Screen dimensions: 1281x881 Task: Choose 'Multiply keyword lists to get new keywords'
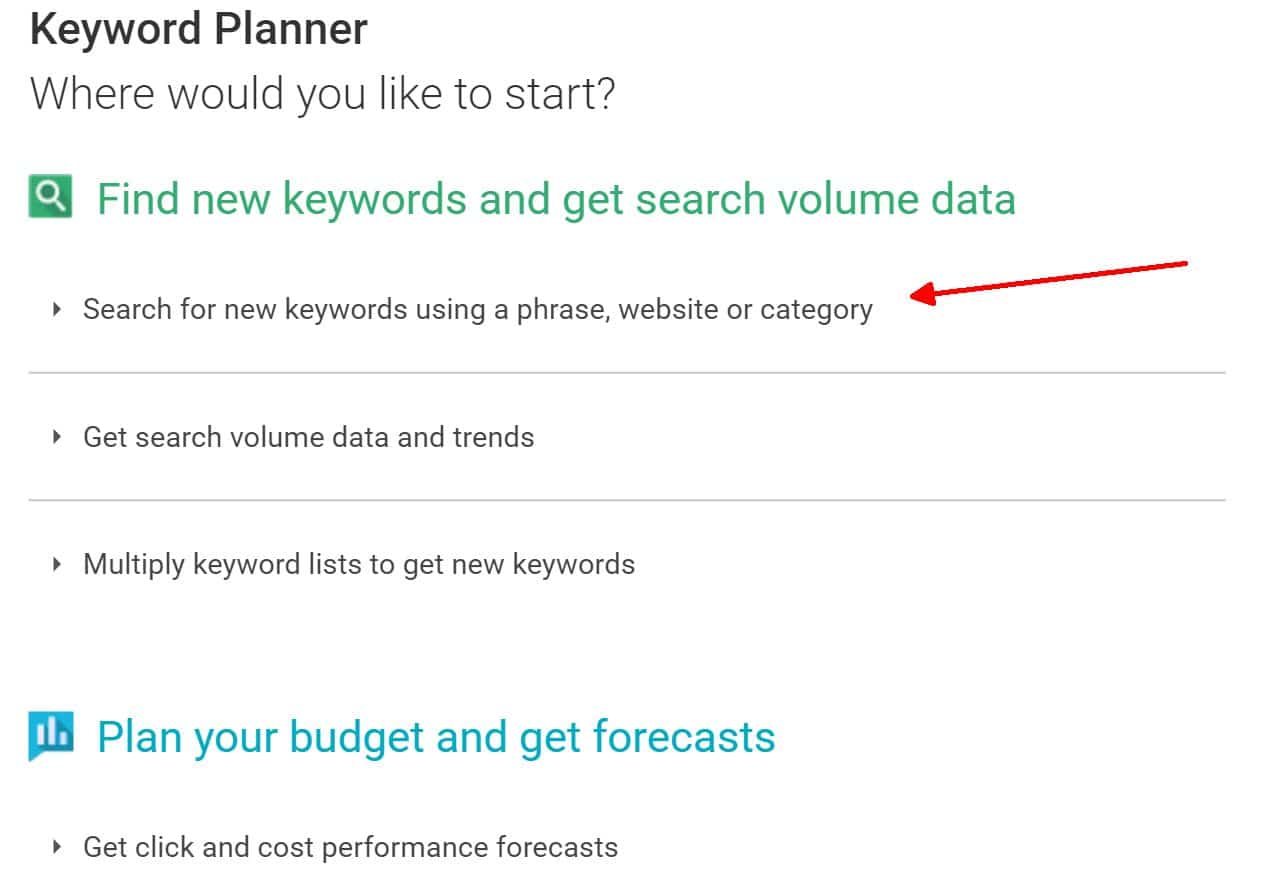[358, 564]
